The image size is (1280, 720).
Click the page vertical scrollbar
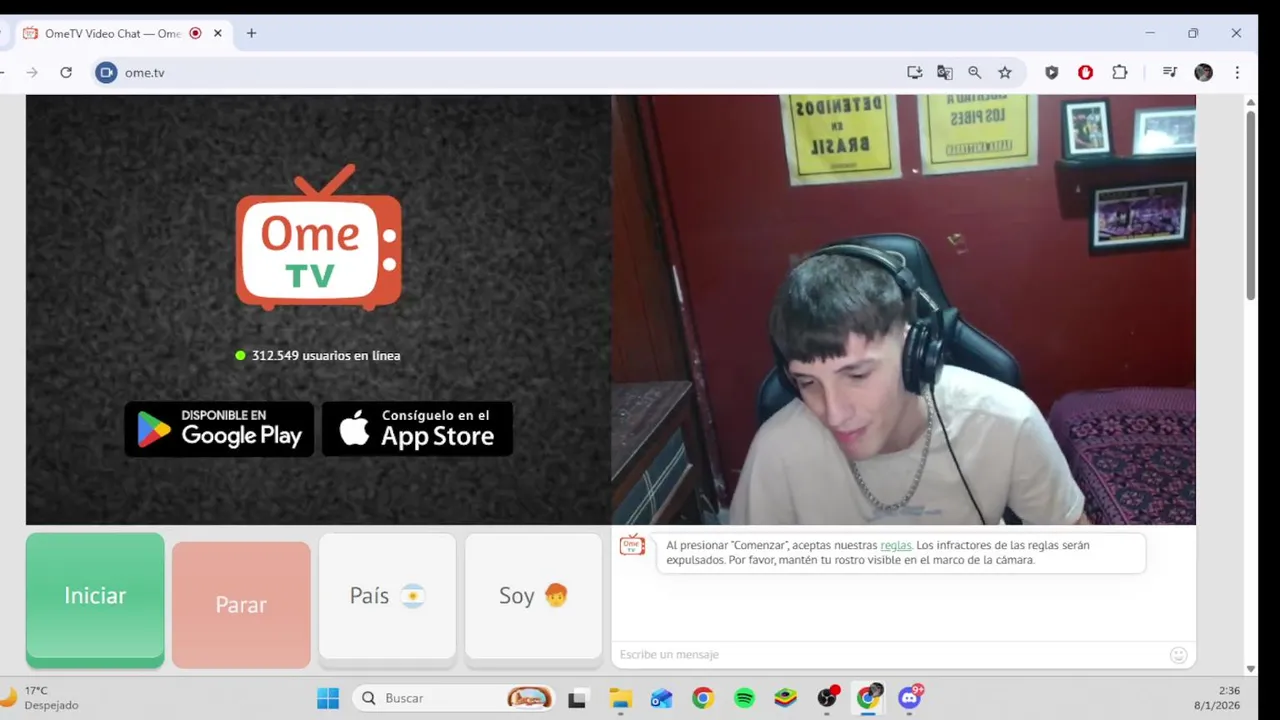[1250, 205]
